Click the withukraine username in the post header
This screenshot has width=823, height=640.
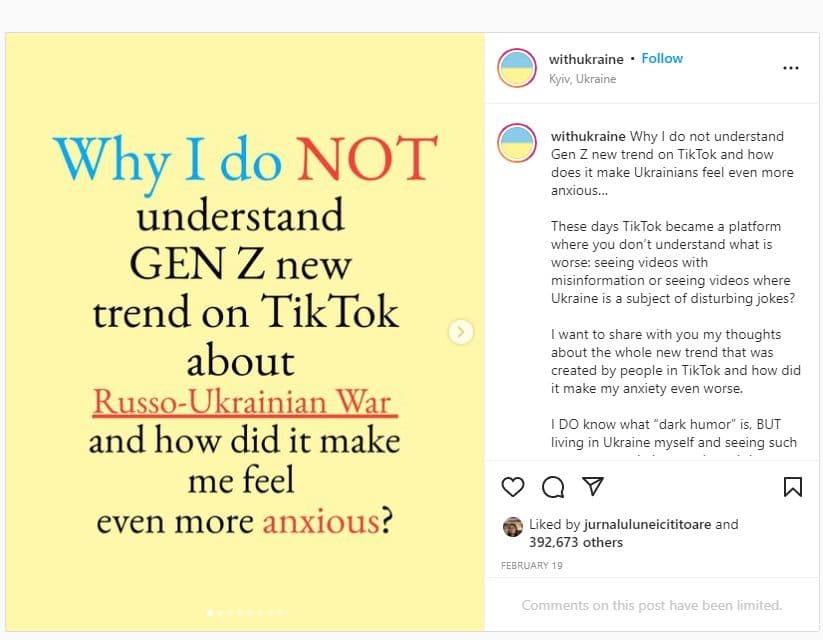585,59
